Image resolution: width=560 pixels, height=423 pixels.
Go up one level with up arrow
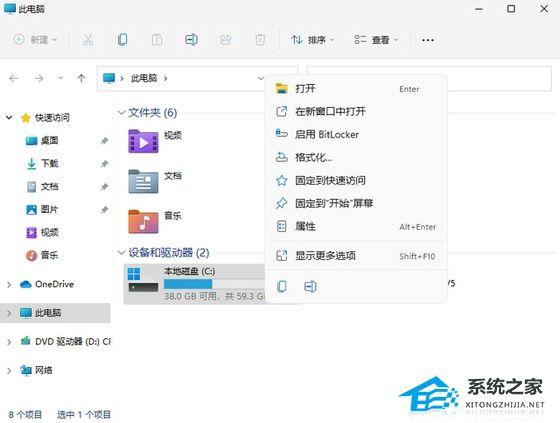[x=81, y=78]
